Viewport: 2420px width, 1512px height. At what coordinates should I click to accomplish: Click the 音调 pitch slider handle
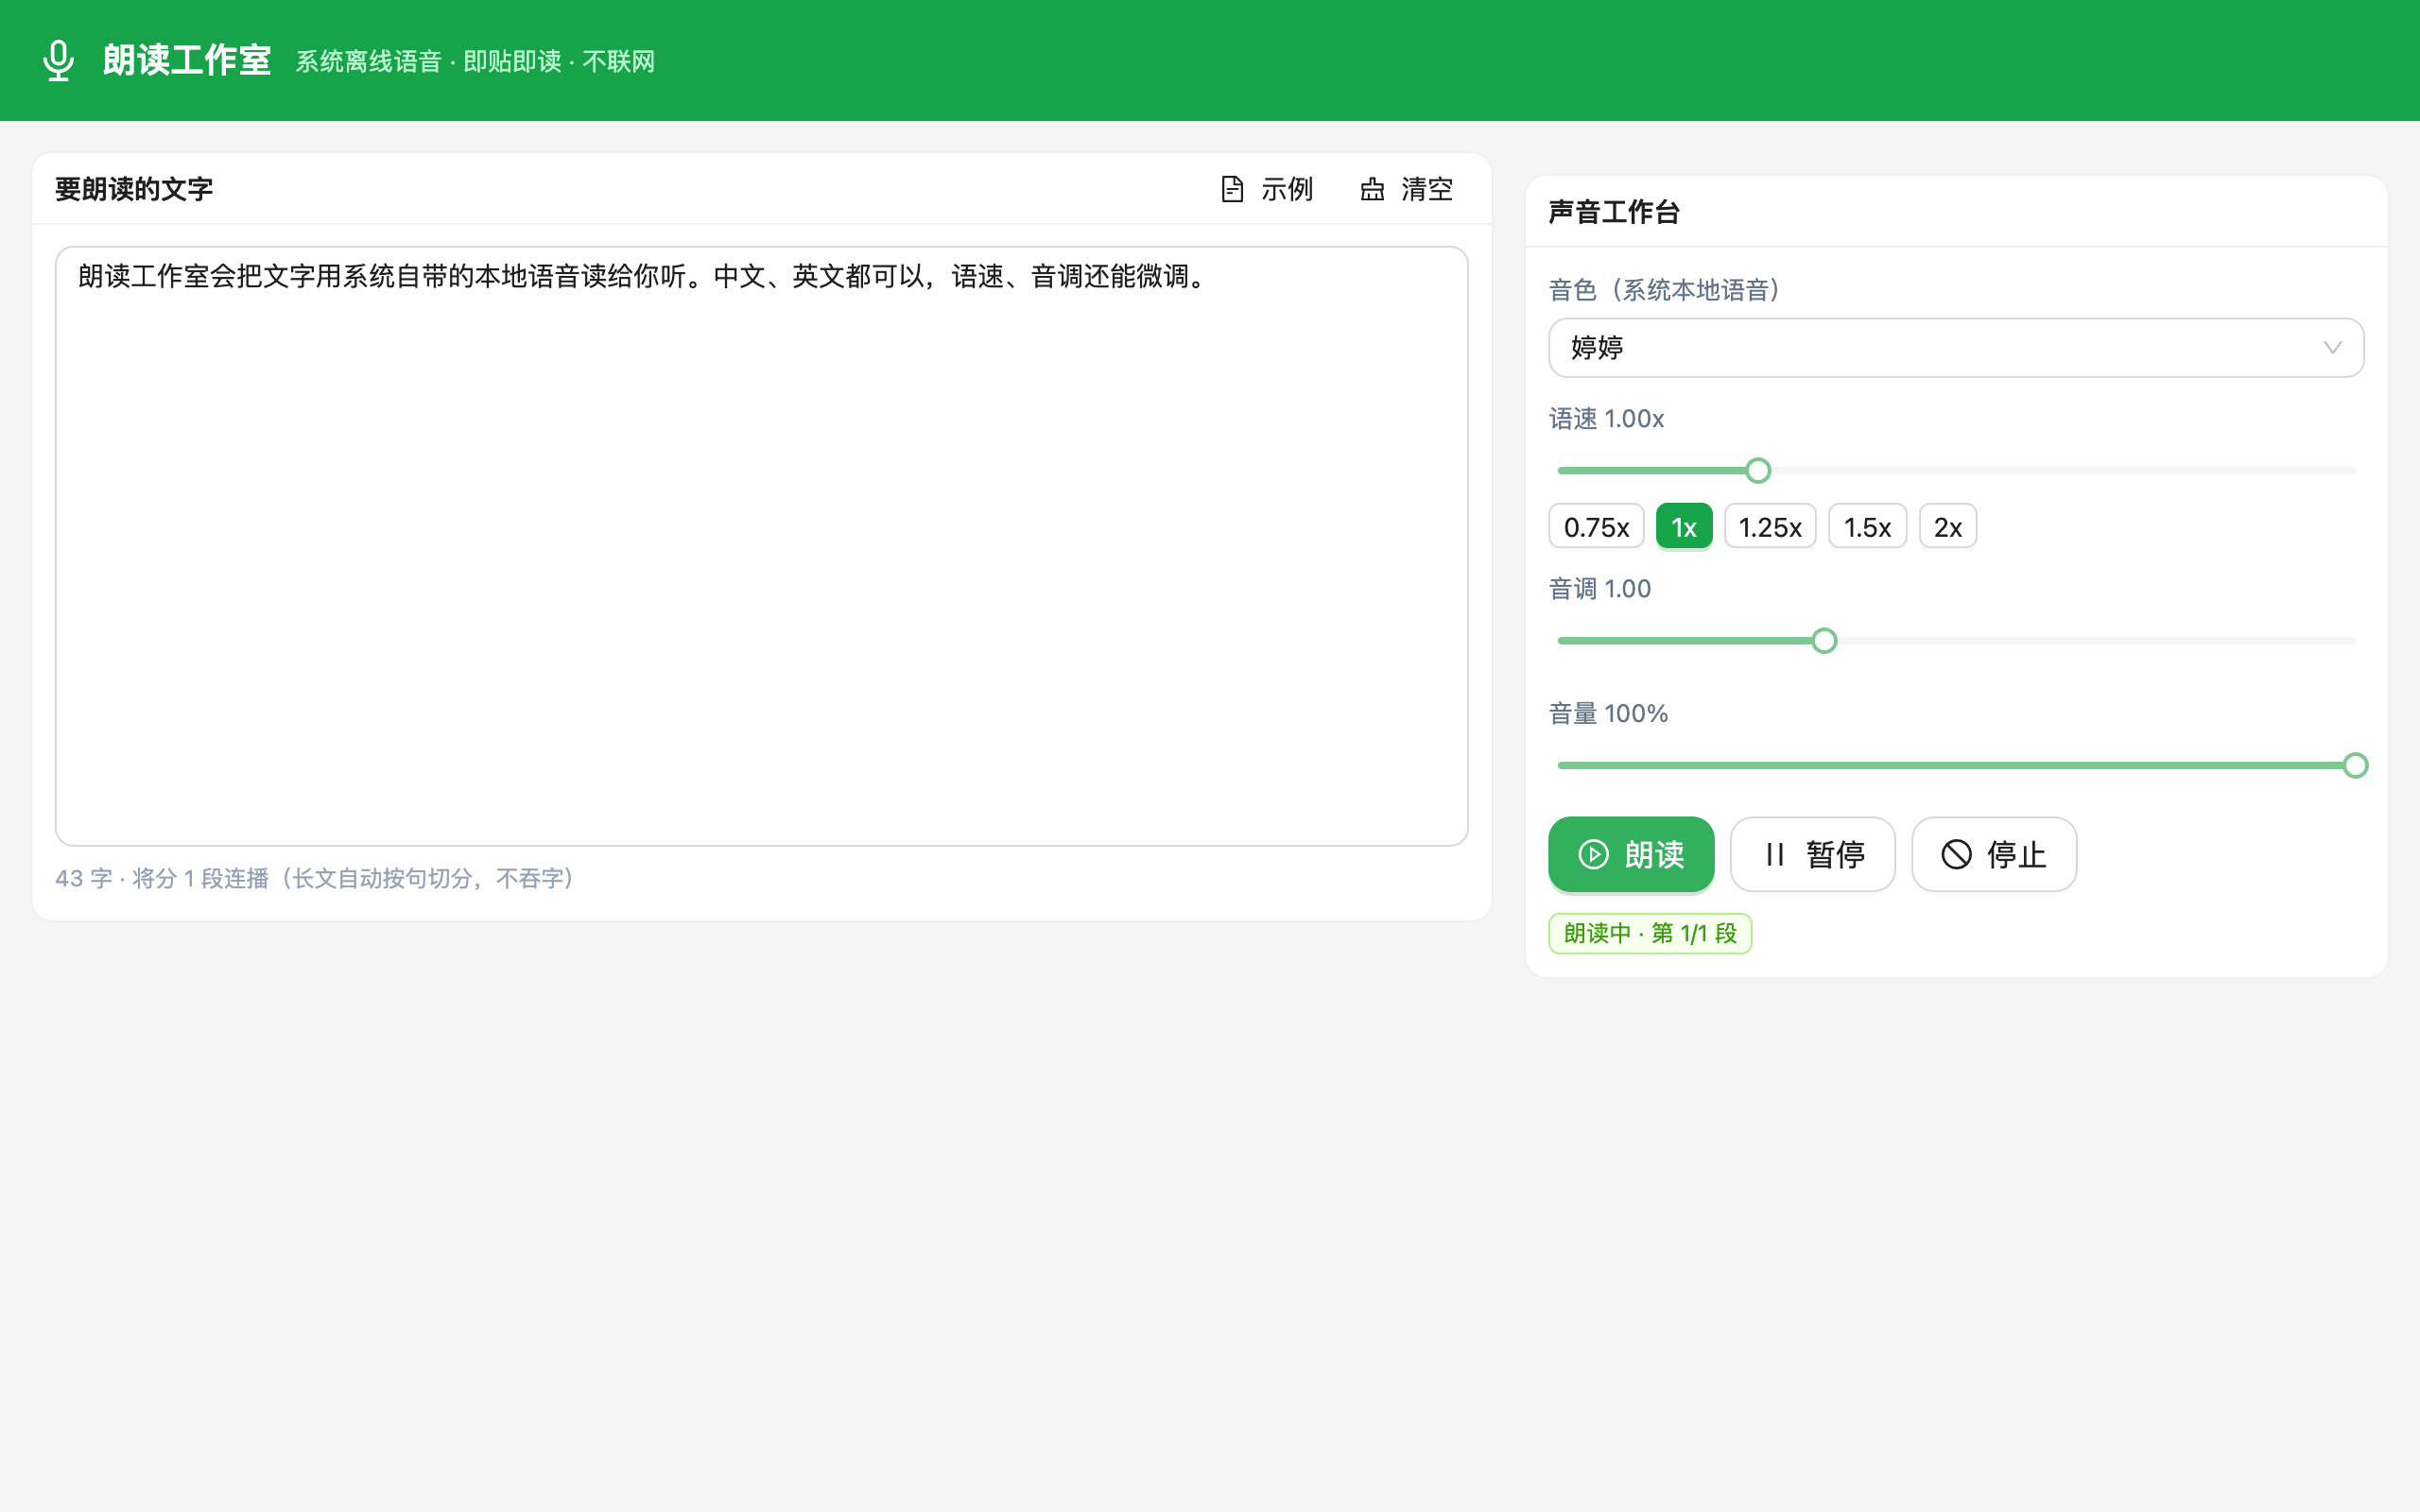point(1824,641)
